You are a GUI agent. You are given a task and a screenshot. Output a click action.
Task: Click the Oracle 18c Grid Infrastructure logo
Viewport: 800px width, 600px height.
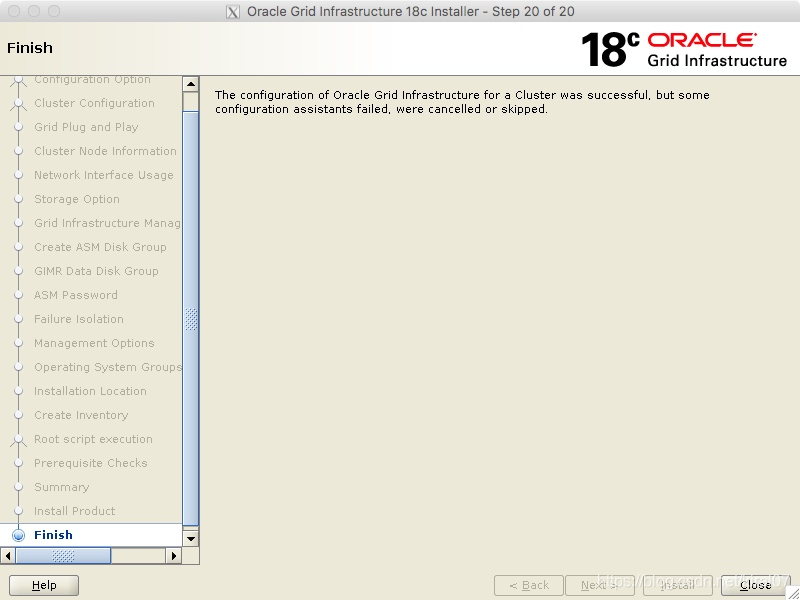[x=684, y=49]
